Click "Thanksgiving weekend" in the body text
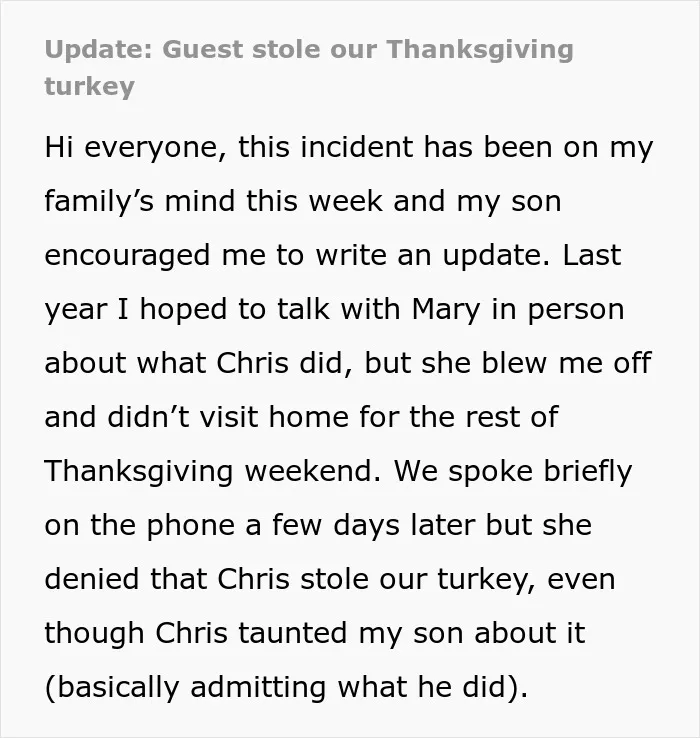This screenshot has width=700, height=738. coord(212,472)
